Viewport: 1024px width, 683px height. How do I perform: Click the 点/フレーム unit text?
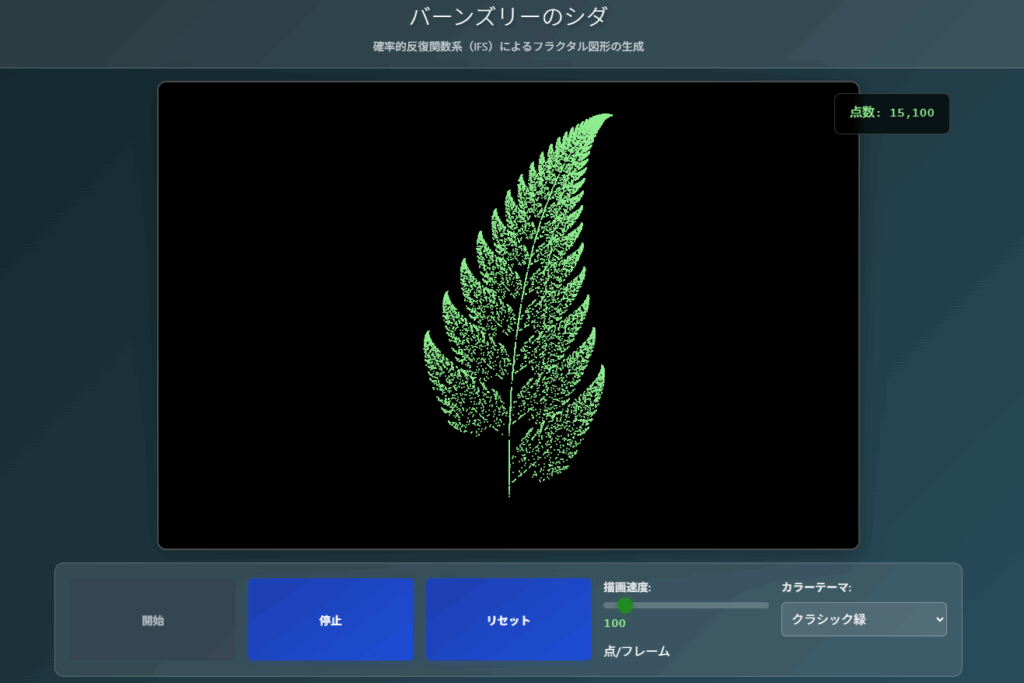click(636, 651)
